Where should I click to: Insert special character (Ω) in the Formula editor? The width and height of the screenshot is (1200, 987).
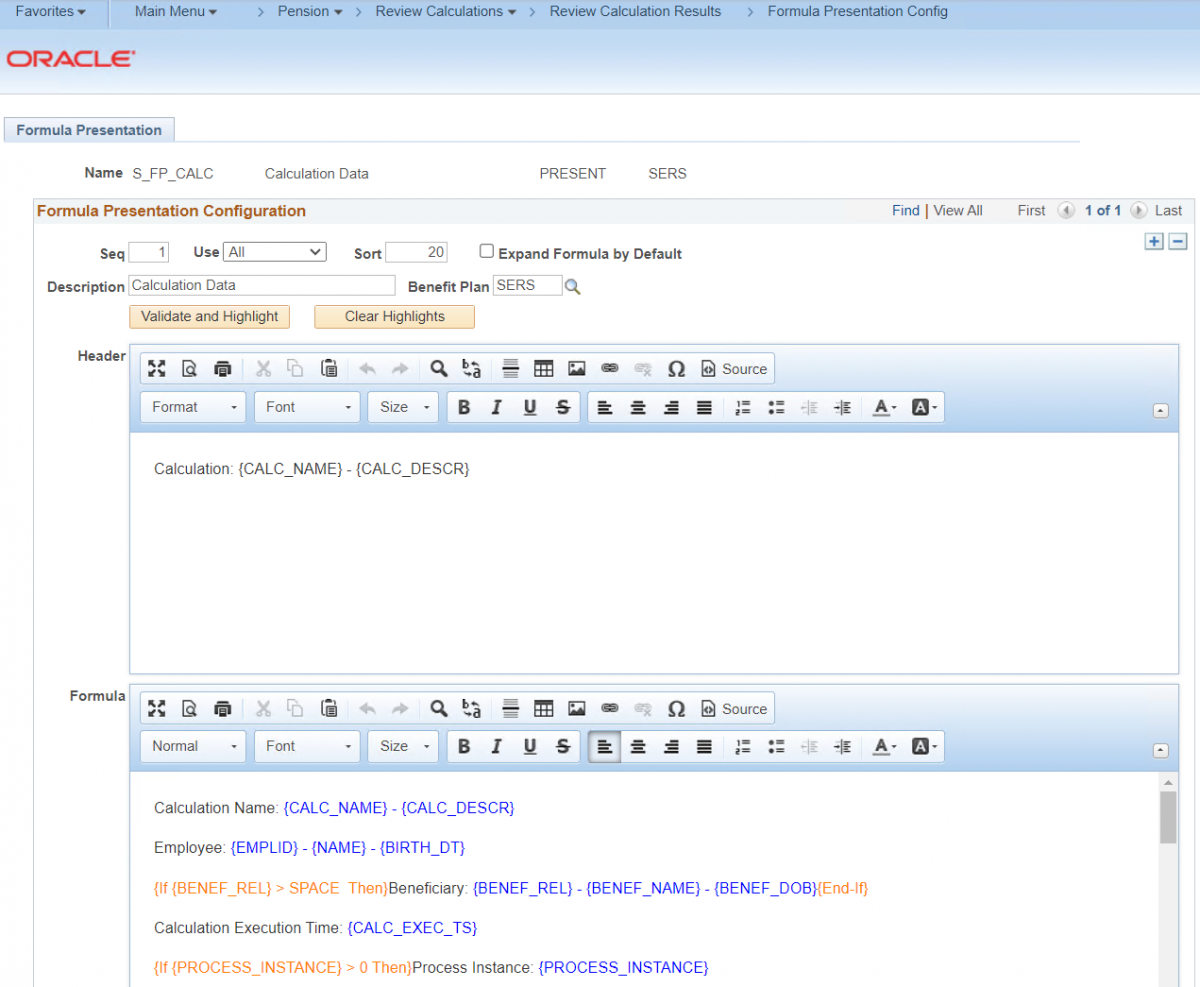[676, 708]
